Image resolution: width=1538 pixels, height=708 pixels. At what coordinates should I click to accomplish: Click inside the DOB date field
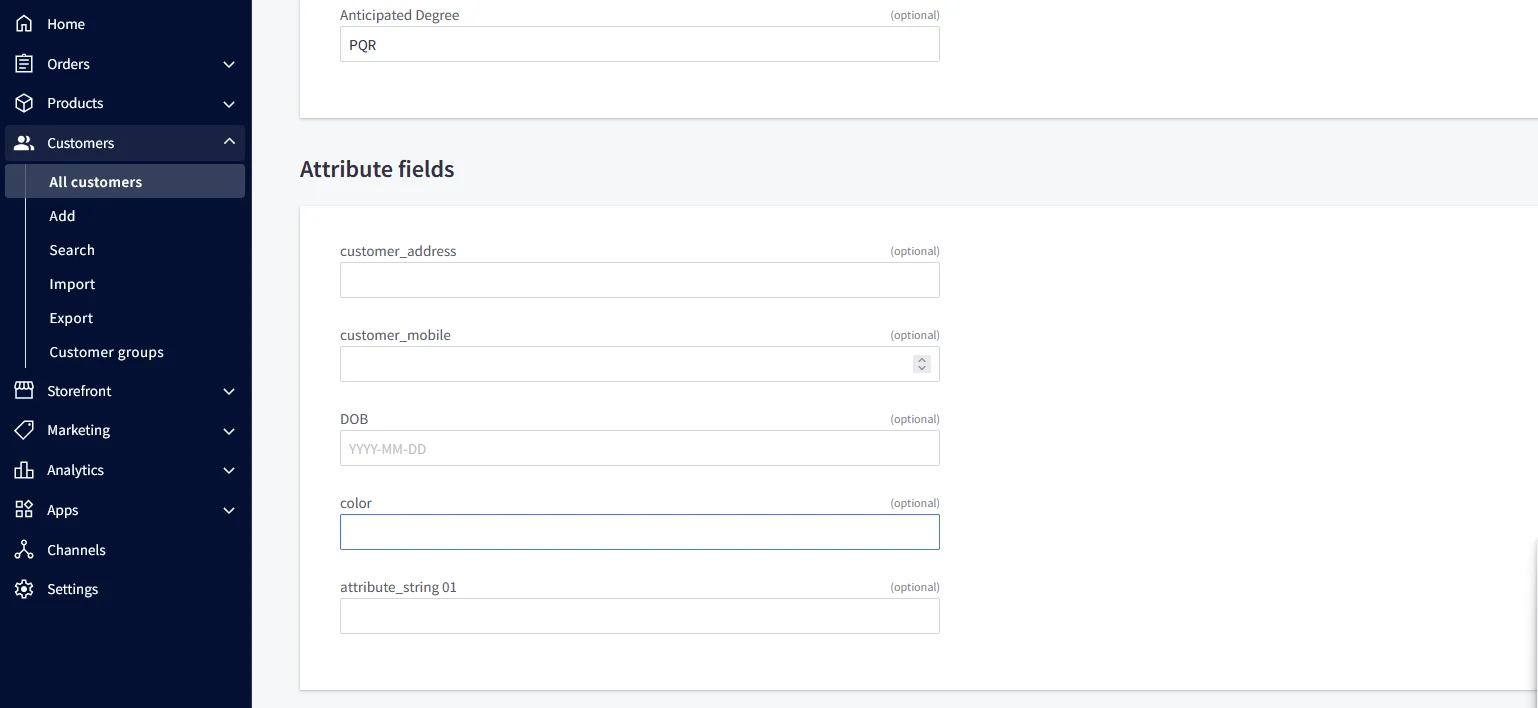coord(639,448)
